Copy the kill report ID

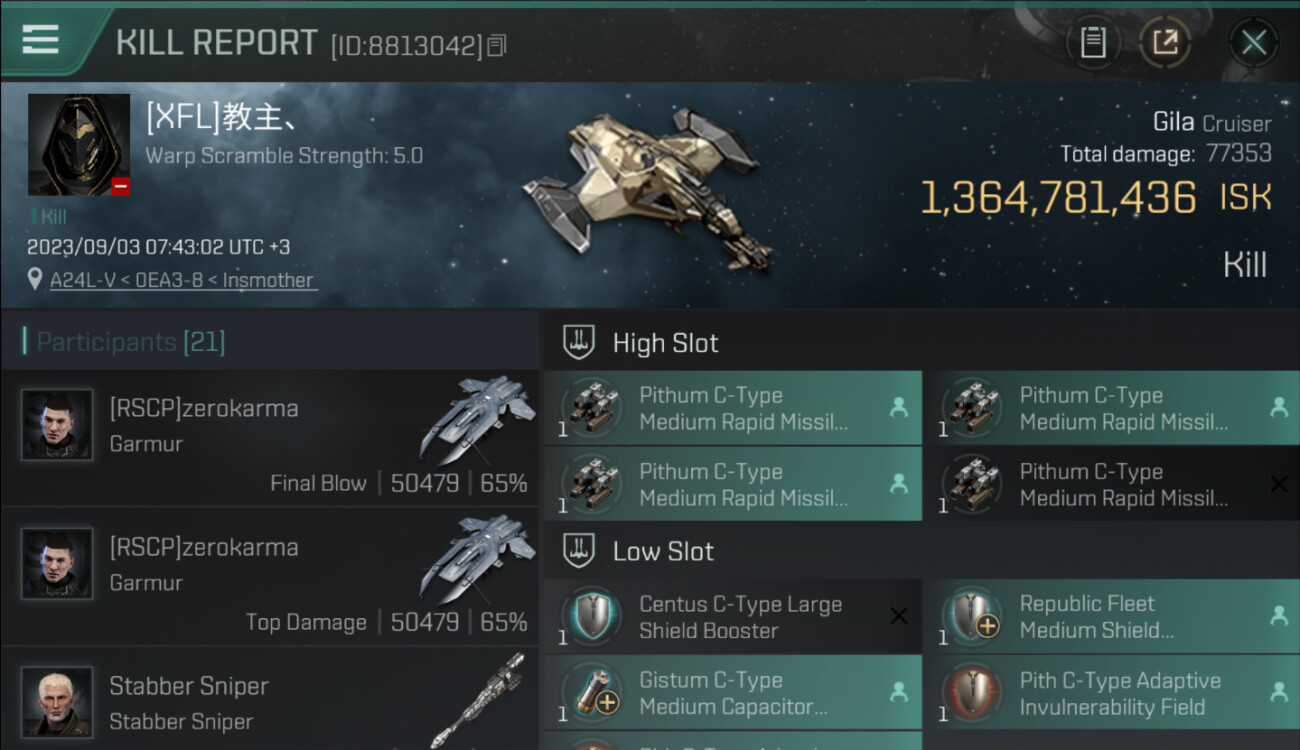pos(497,45)
